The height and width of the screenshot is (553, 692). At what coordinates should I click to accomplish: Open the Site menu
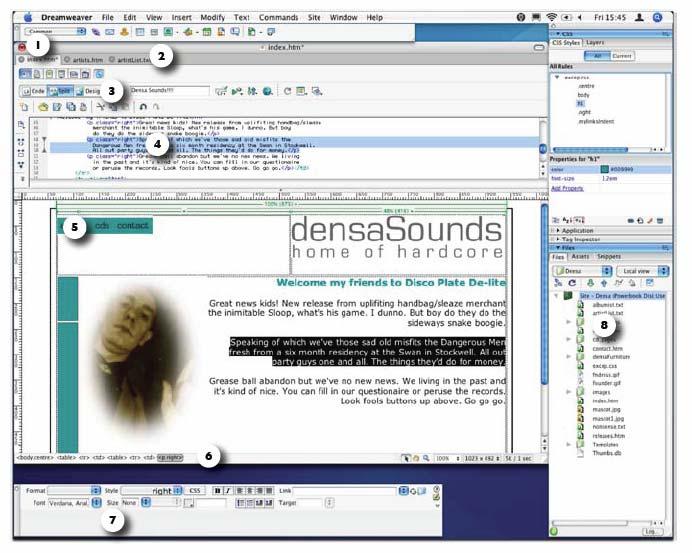[314, 18]
